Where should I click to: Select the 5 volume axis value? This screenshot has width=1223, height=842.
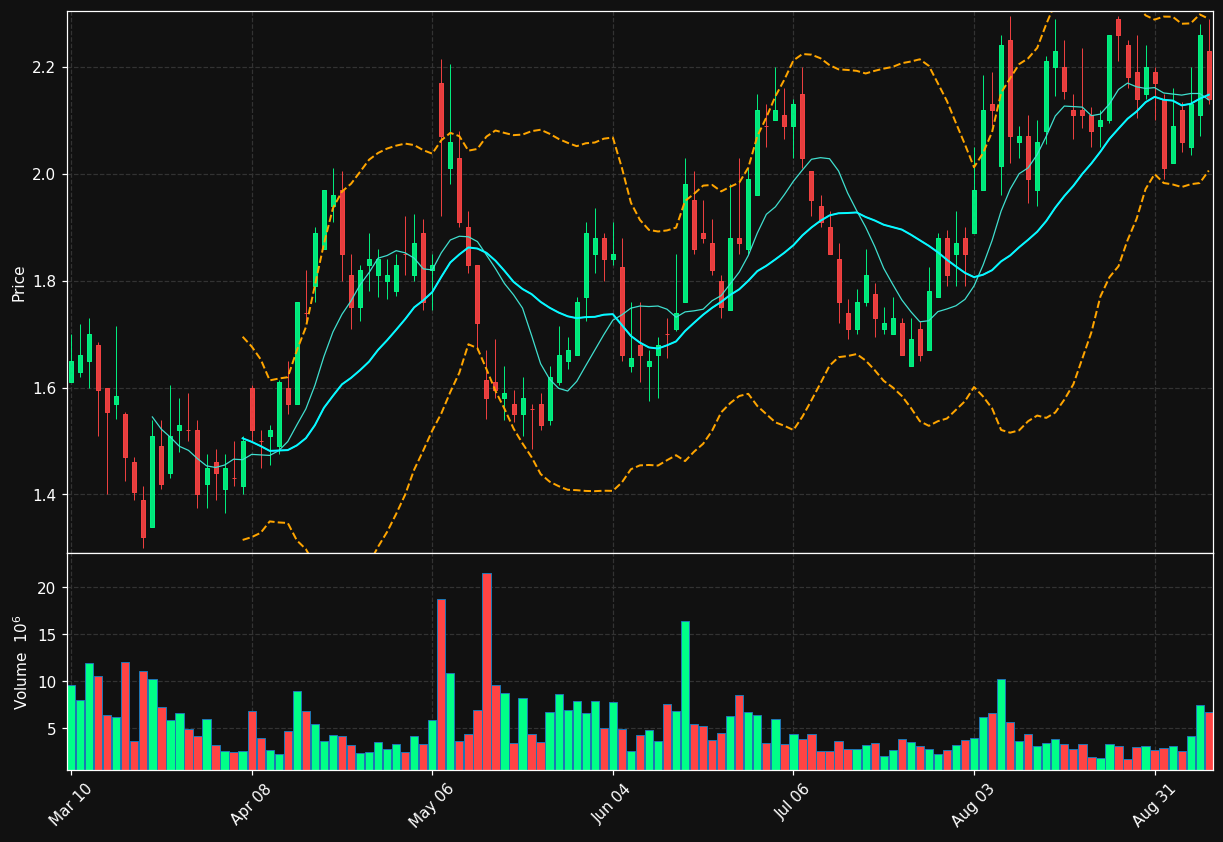pyautogui.click(x=54, y=729)
